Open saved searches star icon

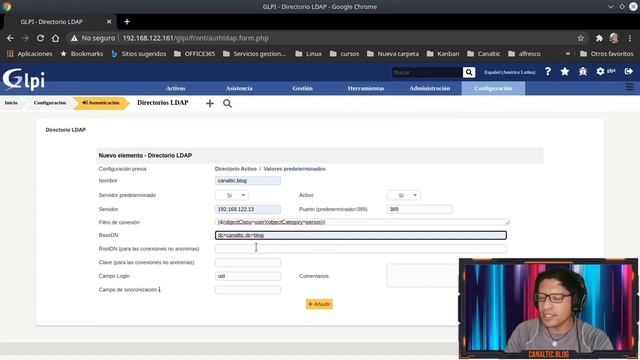coord(565,71)
